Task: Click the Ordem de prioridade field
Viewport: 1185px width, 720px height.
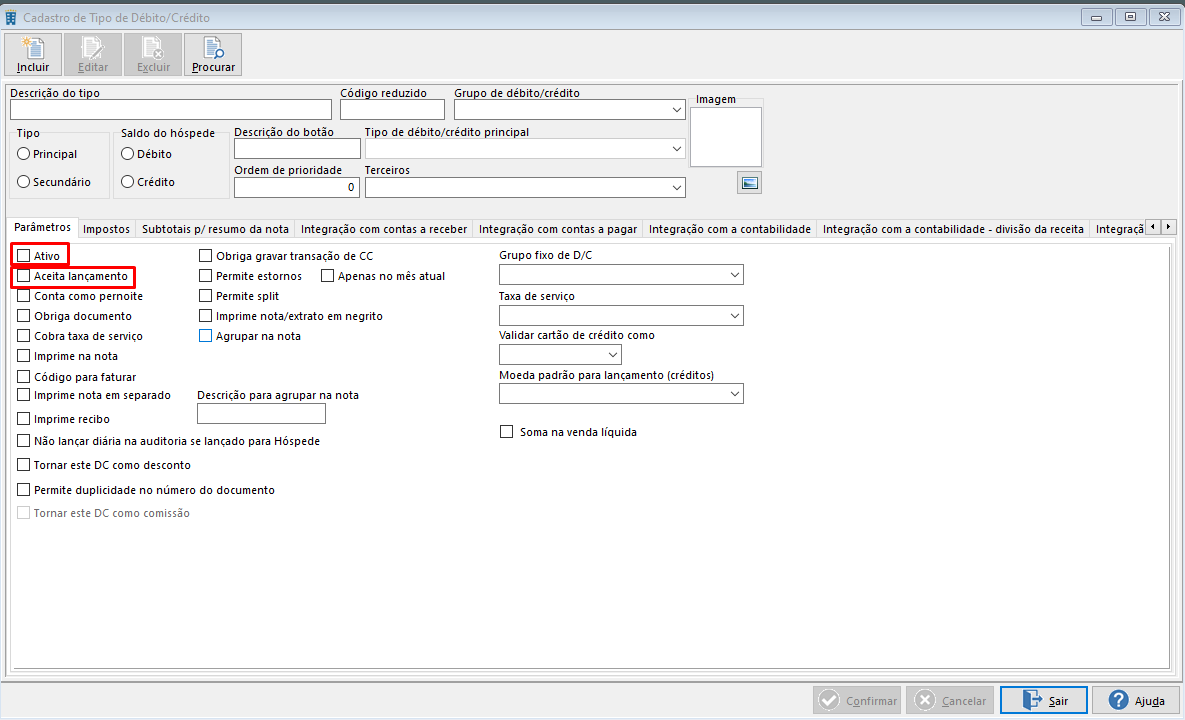Action: [296, 187]
